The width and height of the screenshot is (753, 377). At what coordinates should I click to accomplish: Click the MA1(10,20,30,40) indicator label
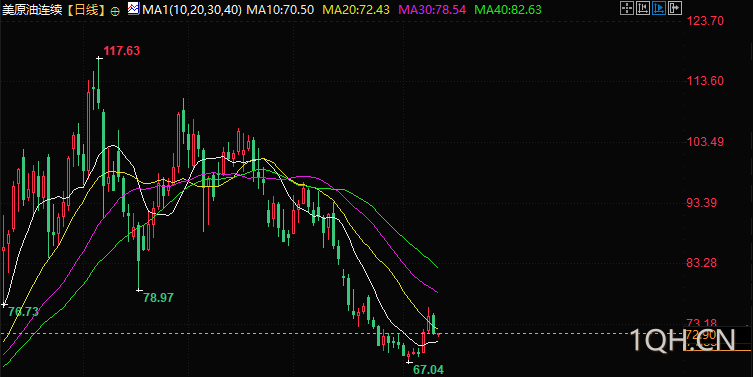[x=192, y=10]
